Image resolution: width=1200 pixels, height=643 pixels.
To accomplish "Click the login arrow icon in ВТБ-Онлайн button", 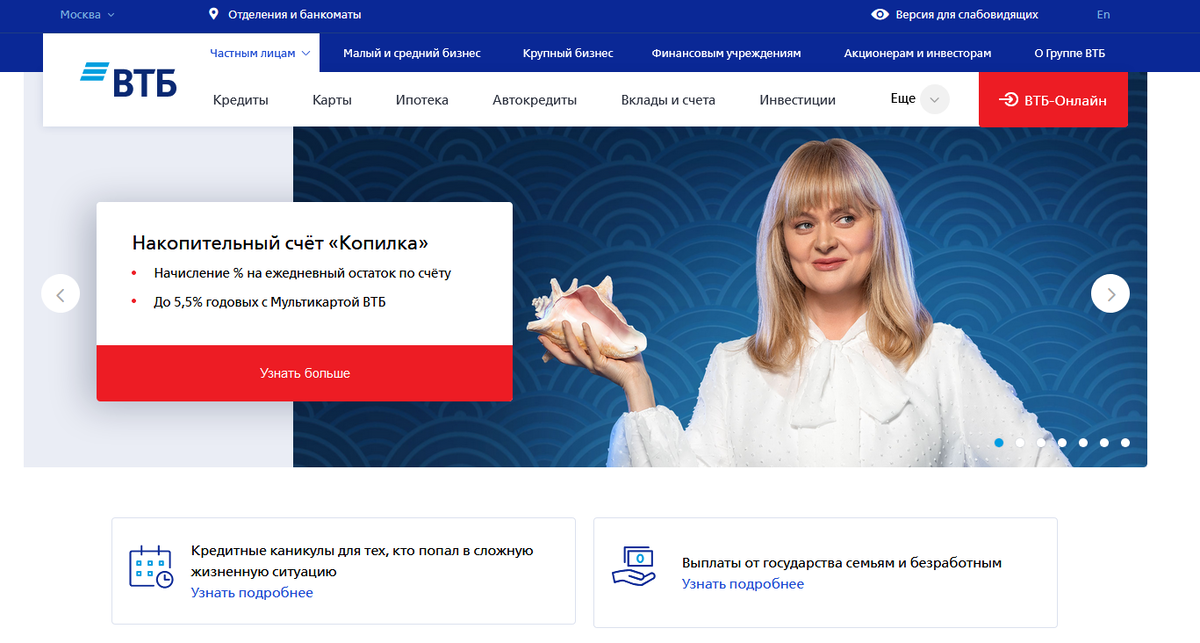I will [1008, 100].
